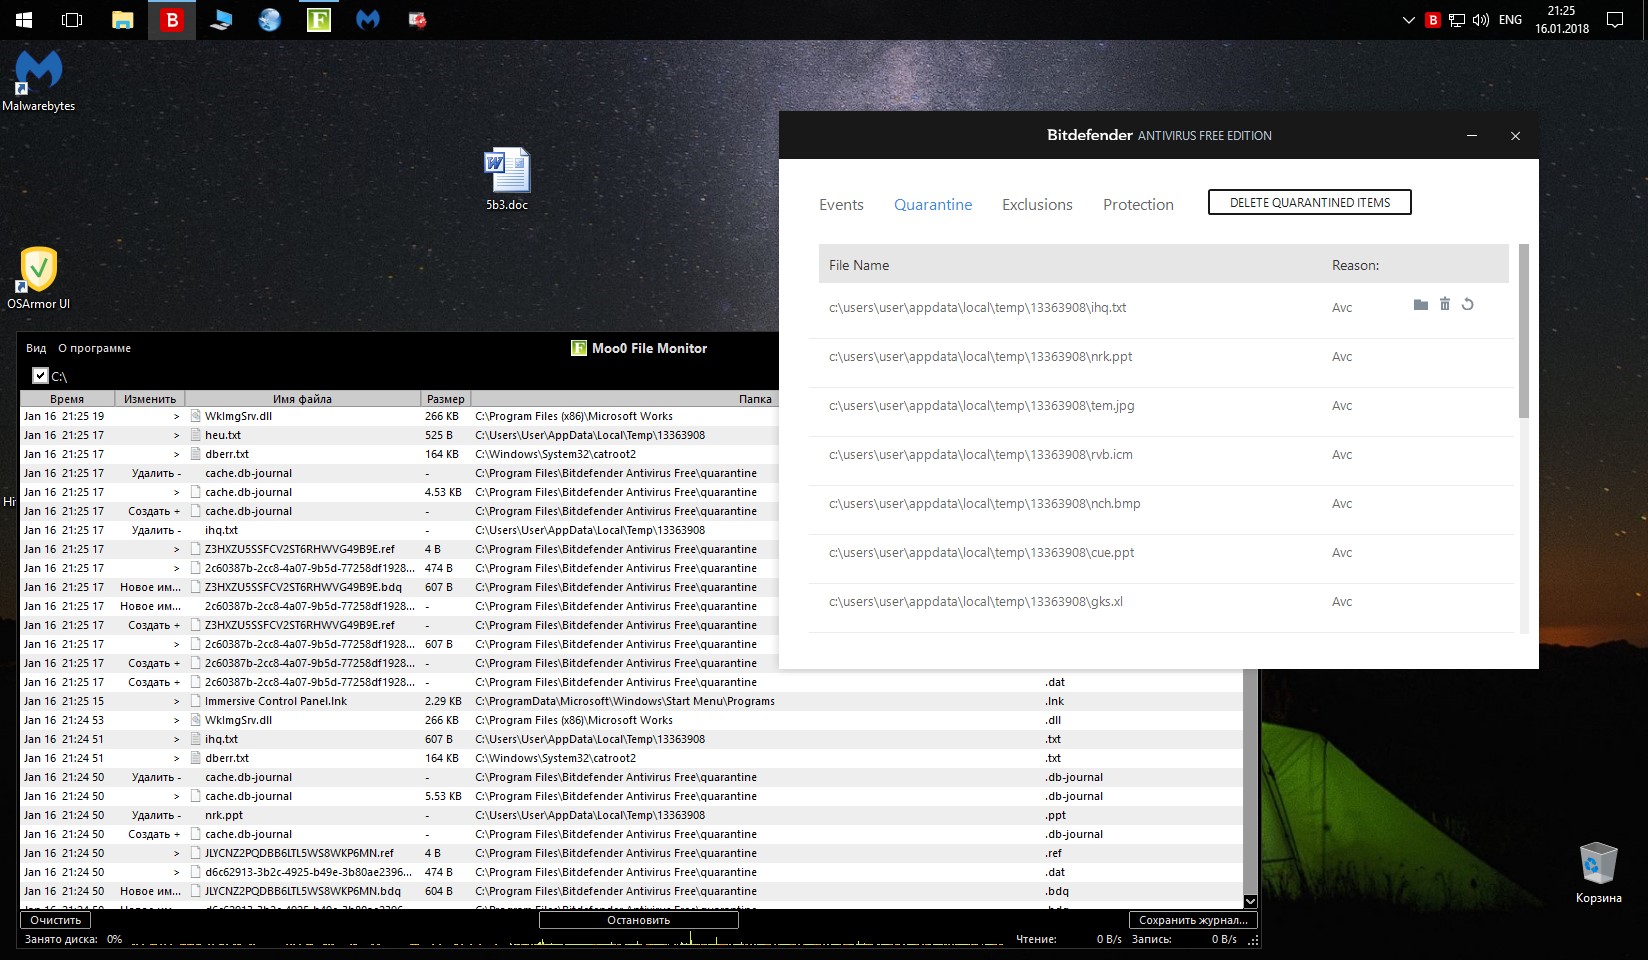Click the file monitor scroll-down arrow

[1250, 901]
